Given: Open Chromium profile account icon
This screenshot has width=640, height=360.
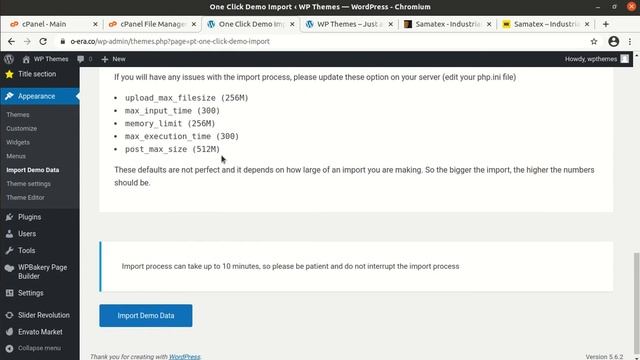Looking at the screenshot, I should click(613, 41).
